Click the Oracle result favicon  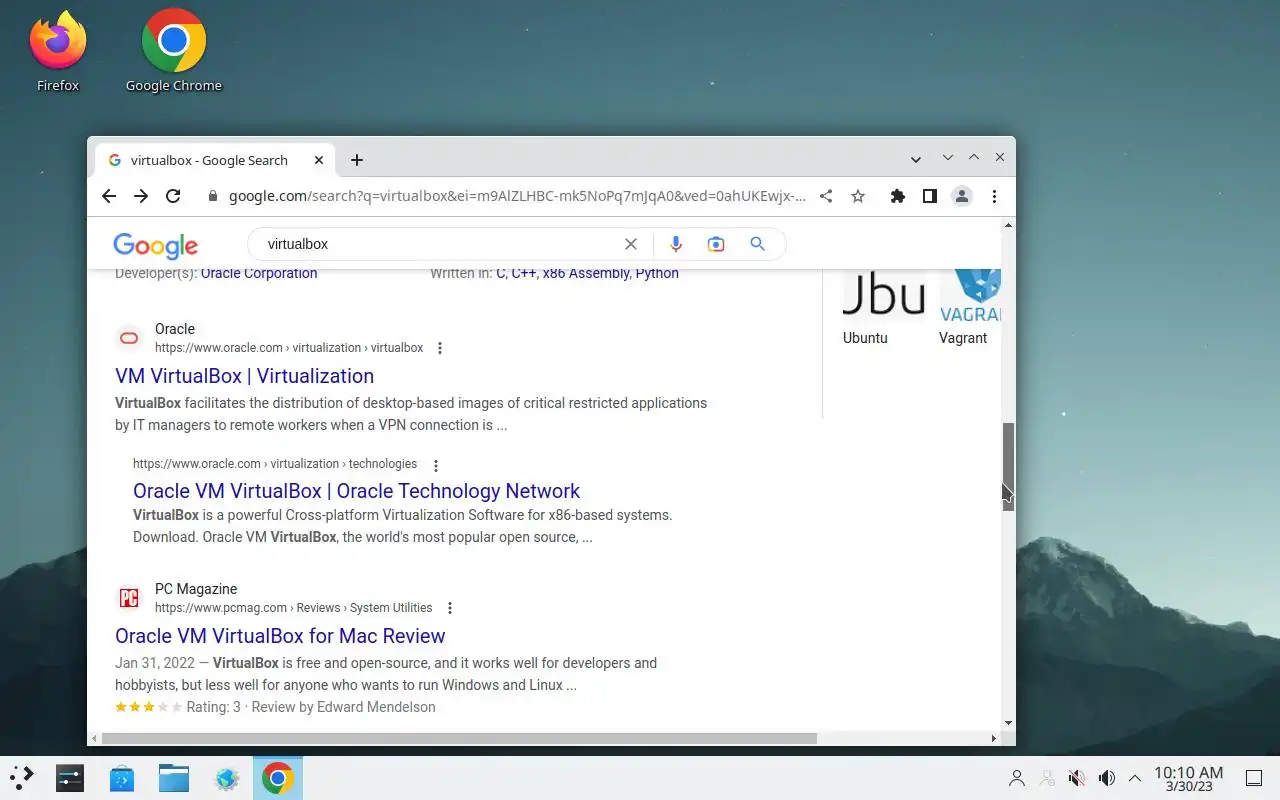coord(129,338)
